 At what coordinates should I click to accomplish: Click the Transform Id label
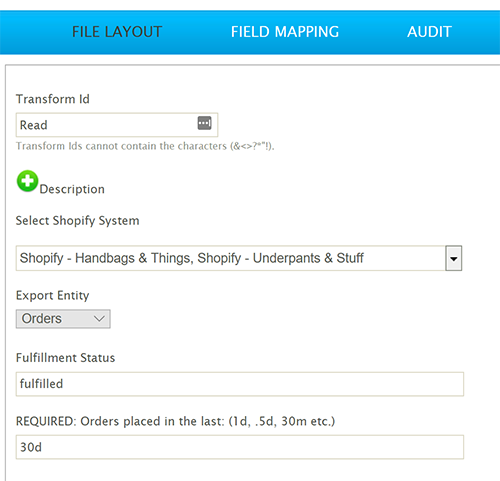pos(53,99)
